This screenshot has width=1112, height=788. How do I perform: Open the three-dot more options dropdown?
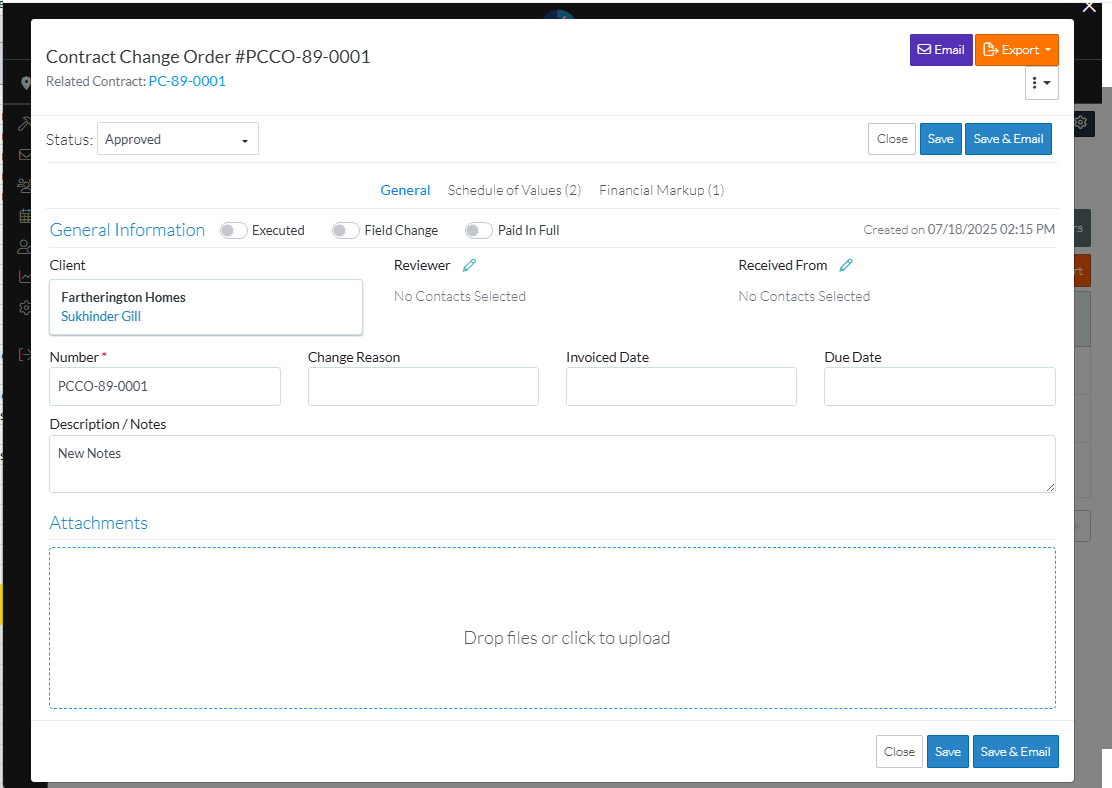click(x=1041, y=84)
